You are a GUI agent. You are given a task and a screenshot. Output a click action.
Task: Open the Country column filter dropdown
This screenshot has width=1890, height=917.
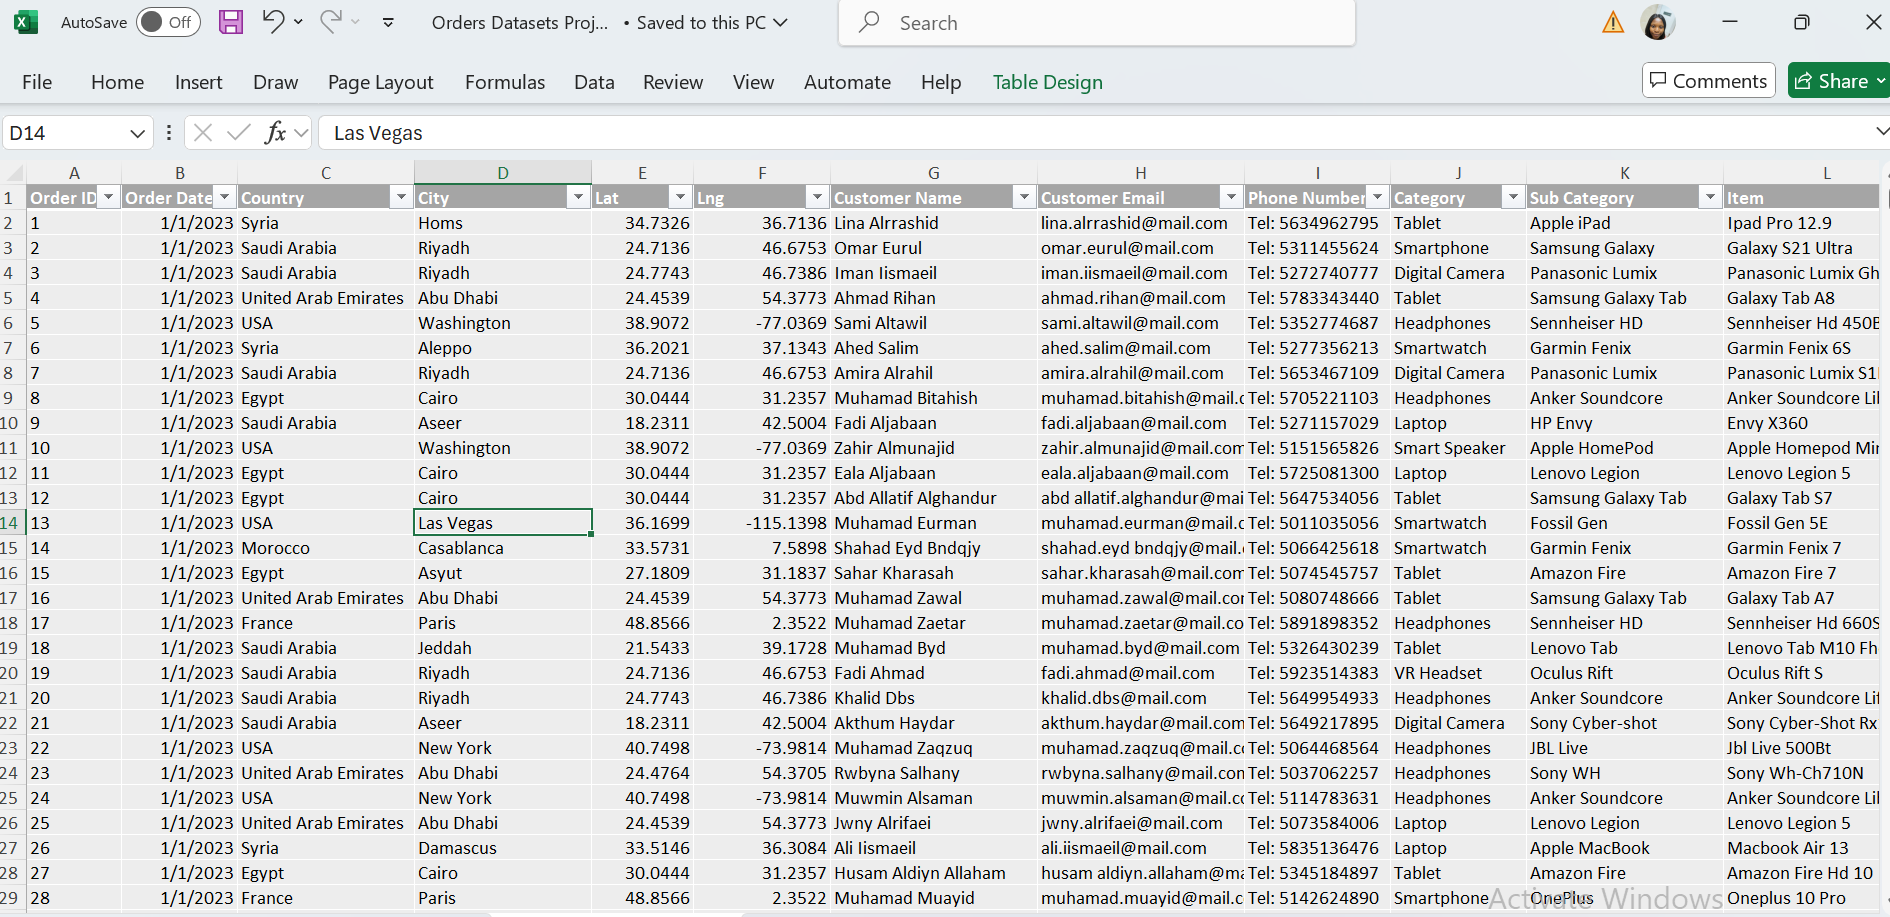(x=401, y=198)
